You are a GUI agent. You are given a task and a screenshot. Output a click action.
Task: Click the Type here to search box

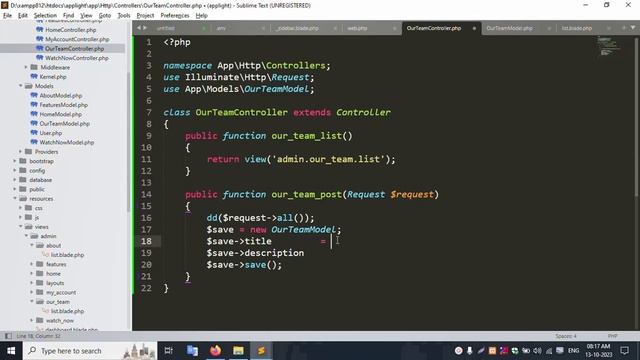(90, 351)
